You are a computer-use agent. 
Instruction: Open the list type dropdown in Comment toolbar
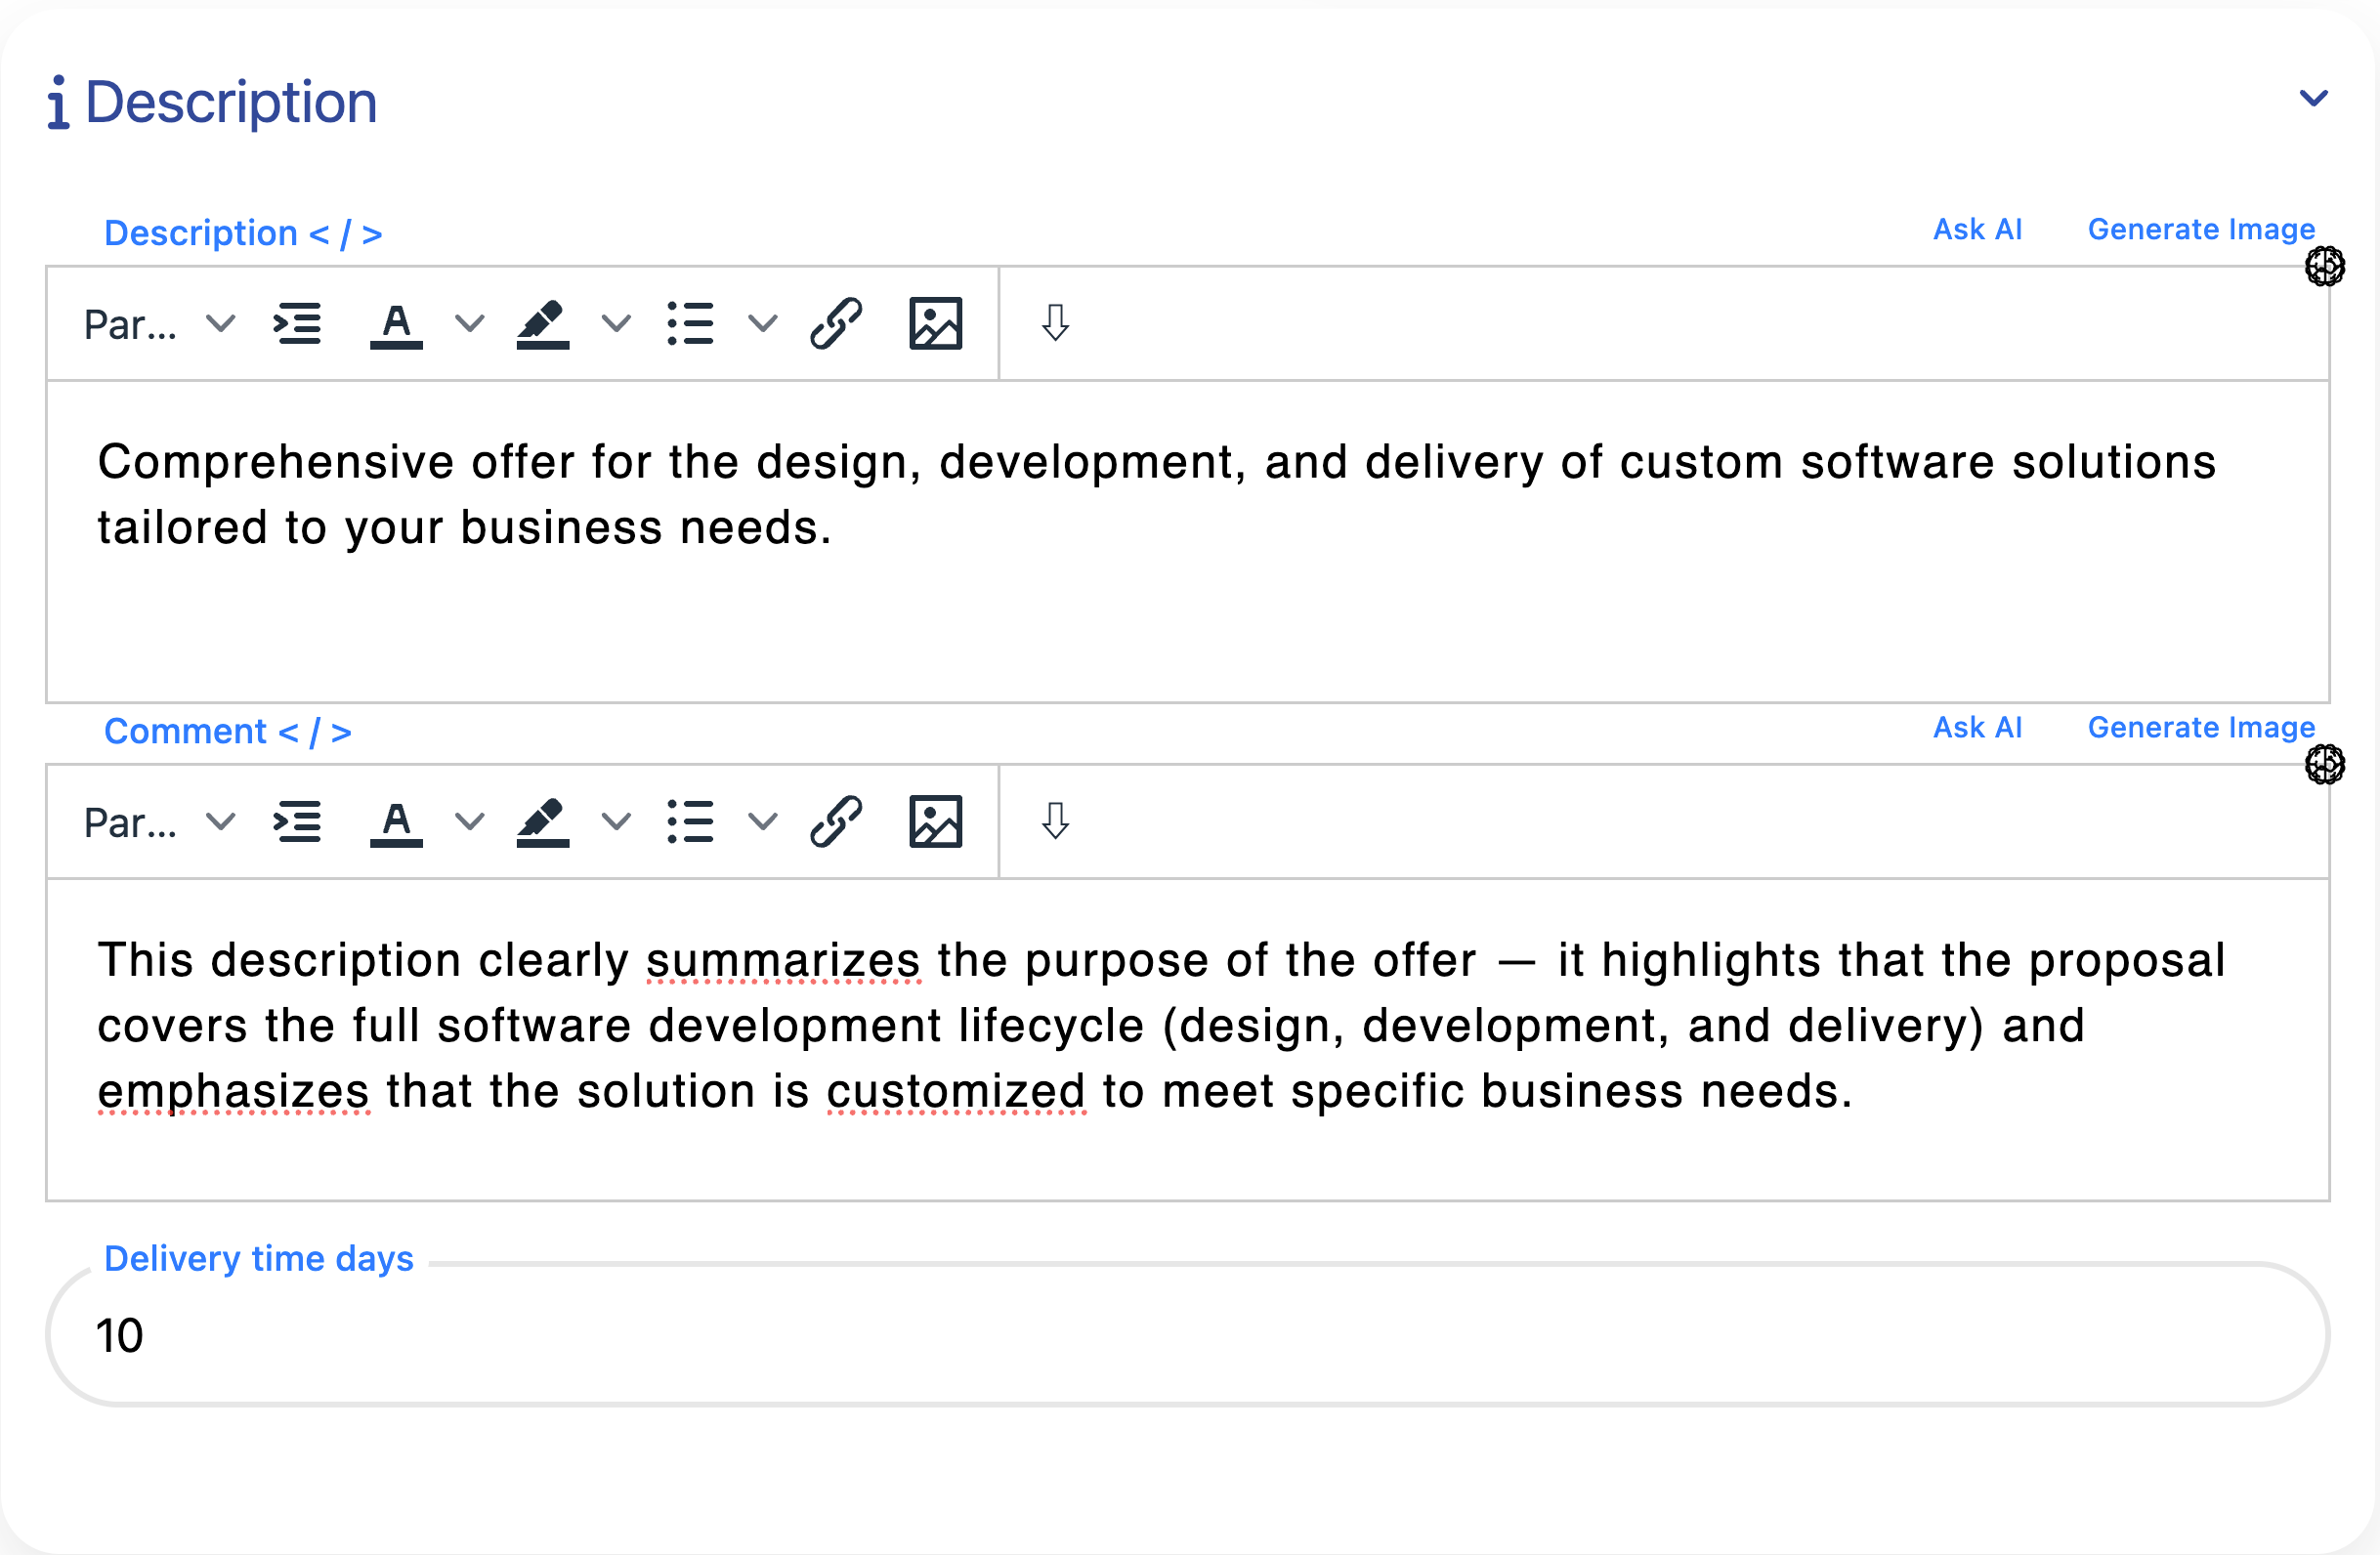click(x=763, y=821)
